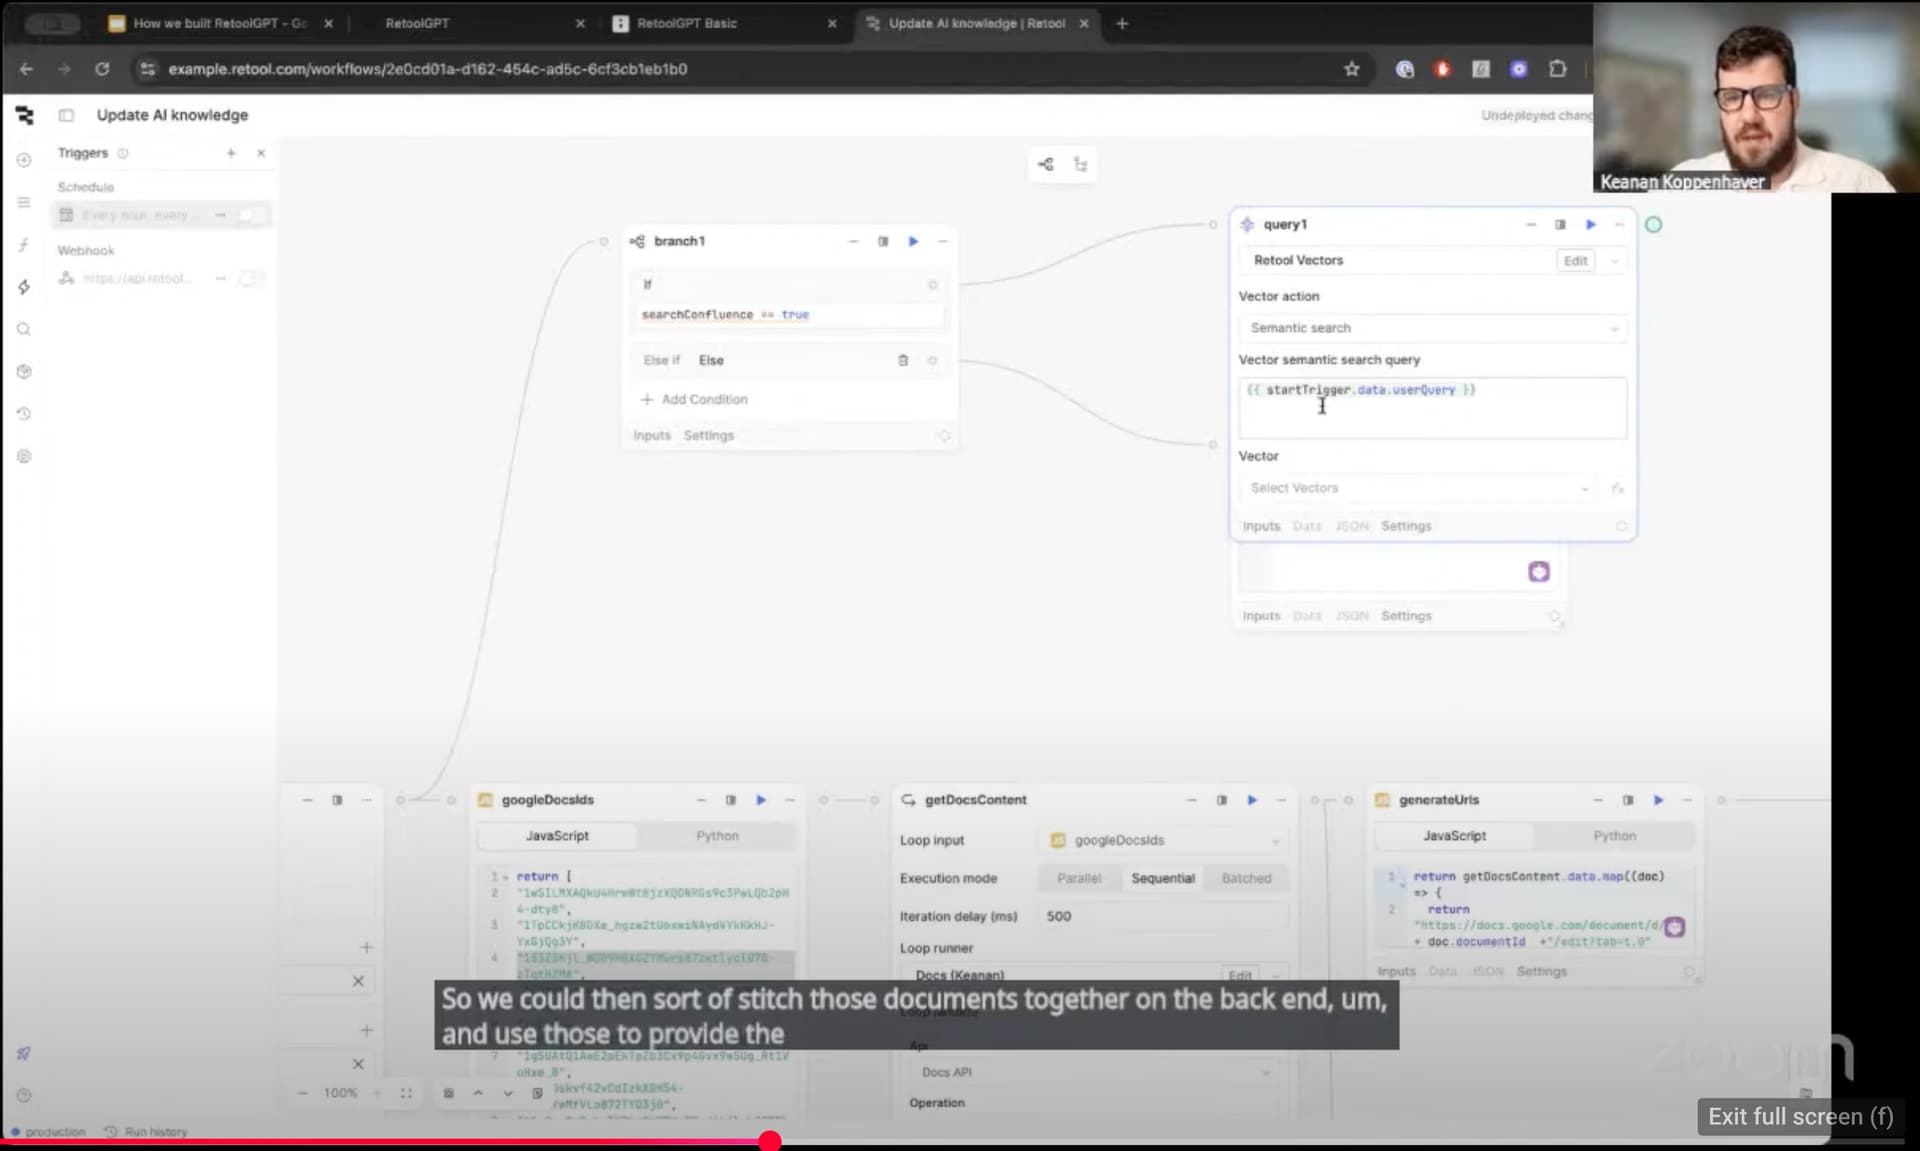The width and height of the screenshot is (1920, 1151).
Task: Open Settings tab of query1 block
Action: click(x=1405, y=526)
